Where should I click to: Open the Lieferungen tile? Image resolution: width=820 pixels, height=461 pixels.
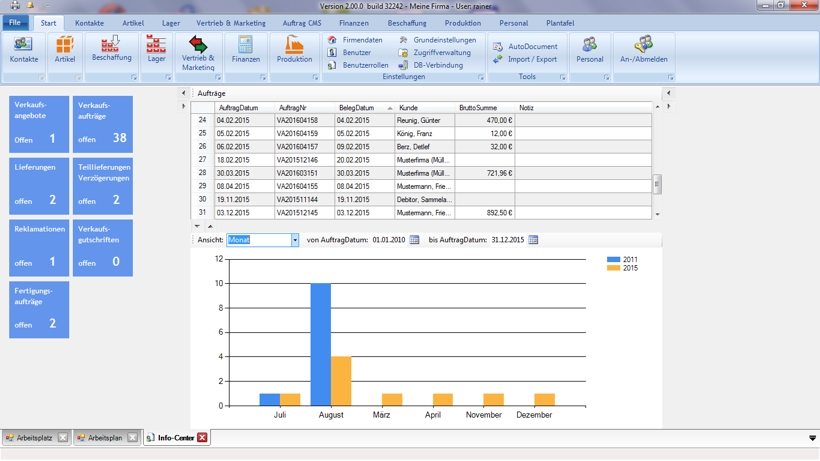click(x=39, y=186)
